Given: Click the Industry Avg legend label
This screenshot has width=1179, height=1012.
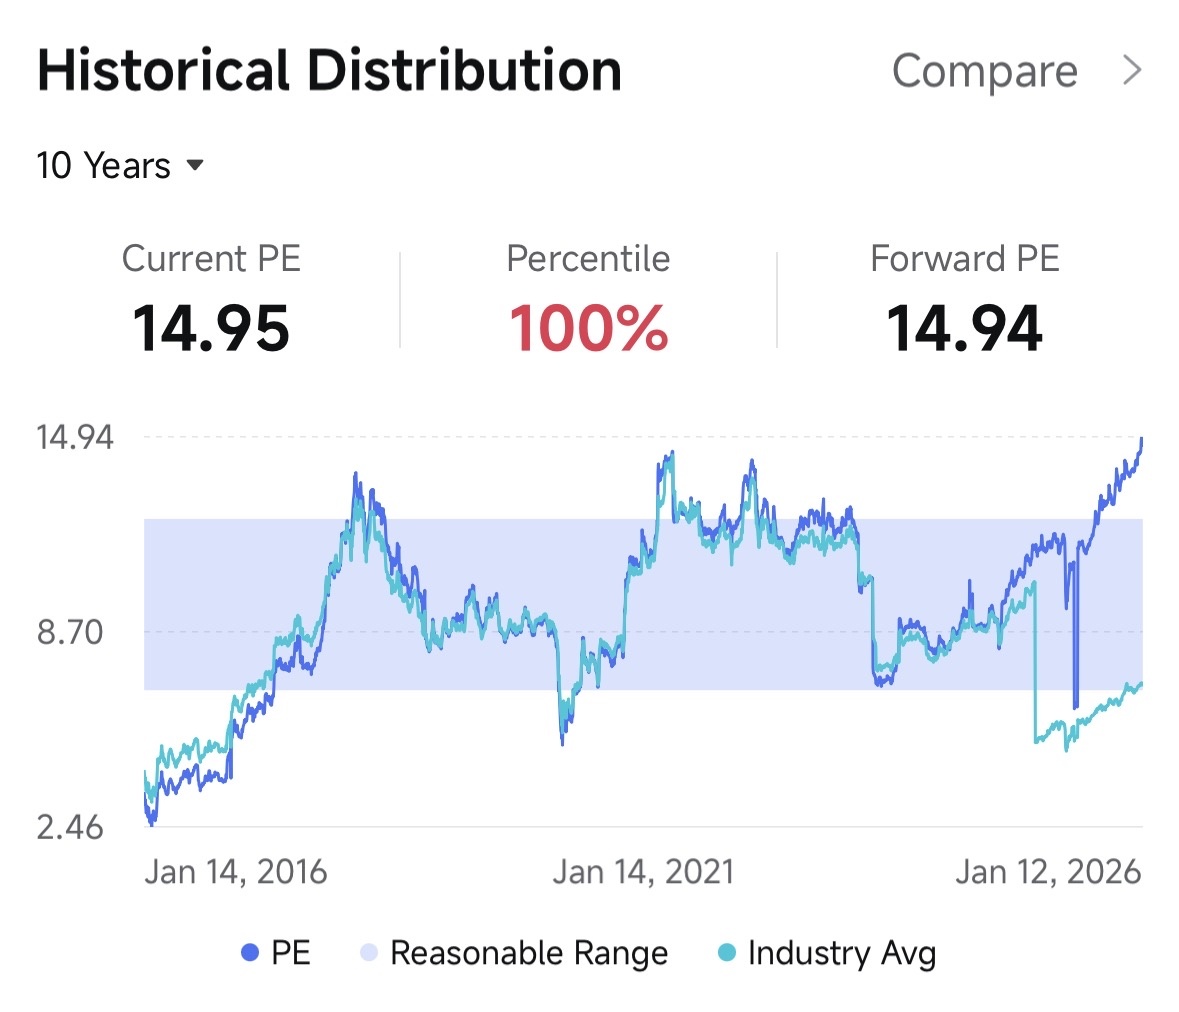Looking at the screenshot, I should click(841, 953).
